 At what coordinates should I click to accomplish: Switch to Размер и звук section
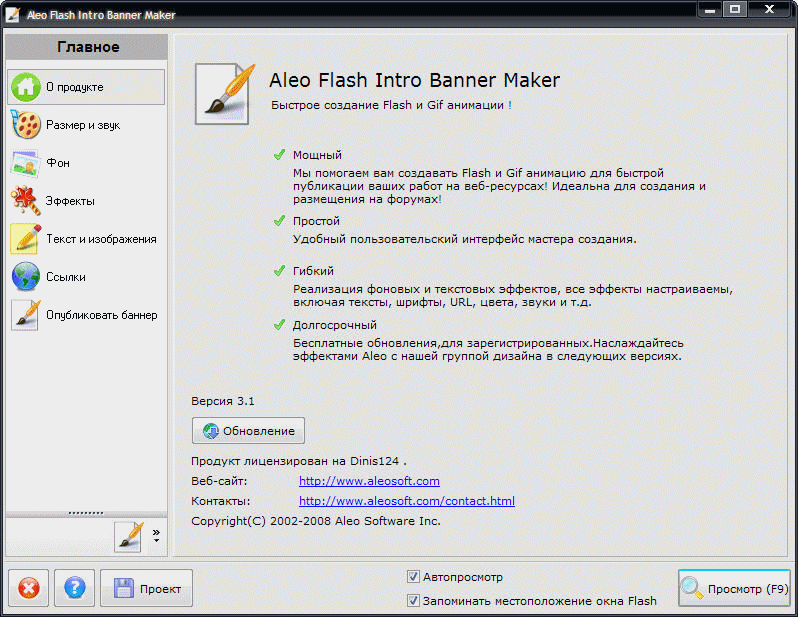click(83, 125)
